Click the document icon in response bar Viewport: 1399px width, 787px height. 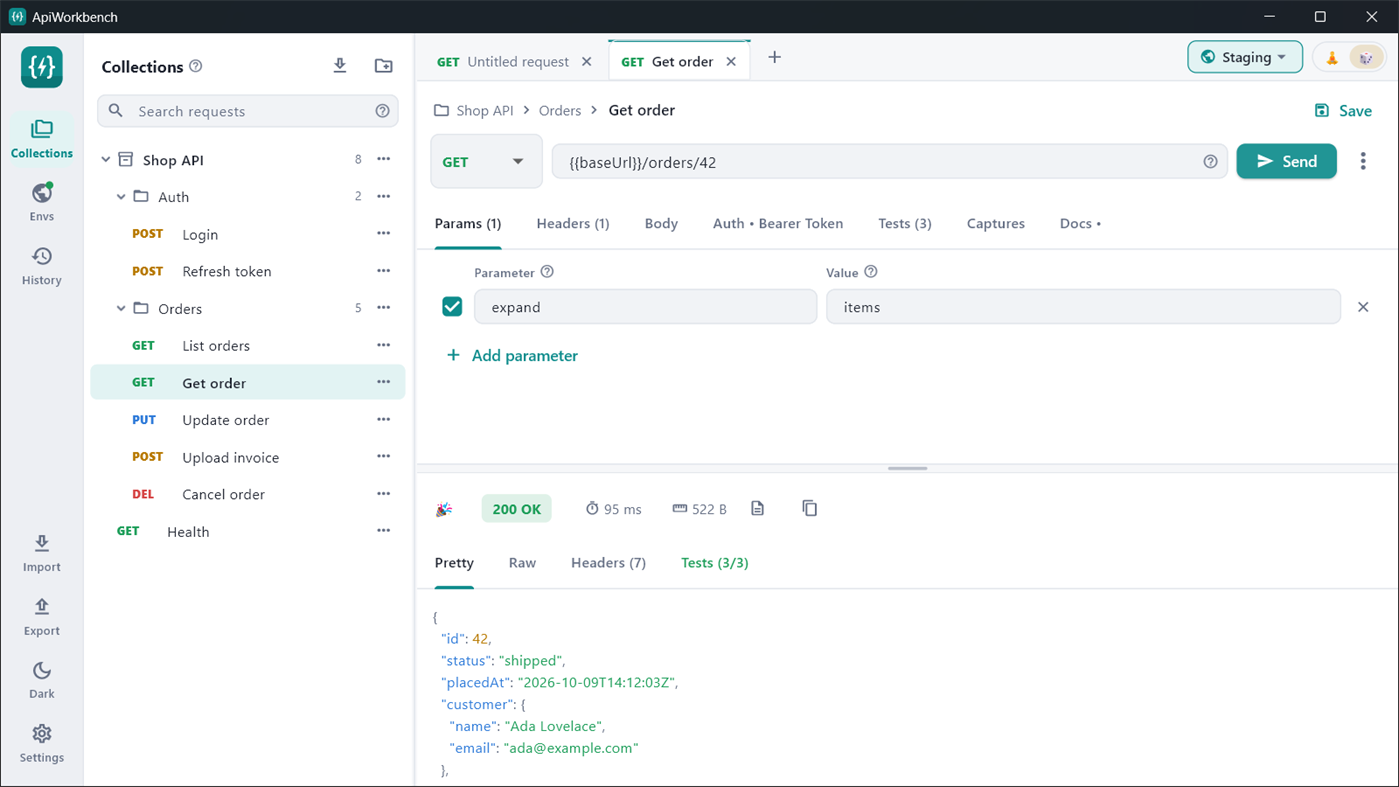coord(758,508)
